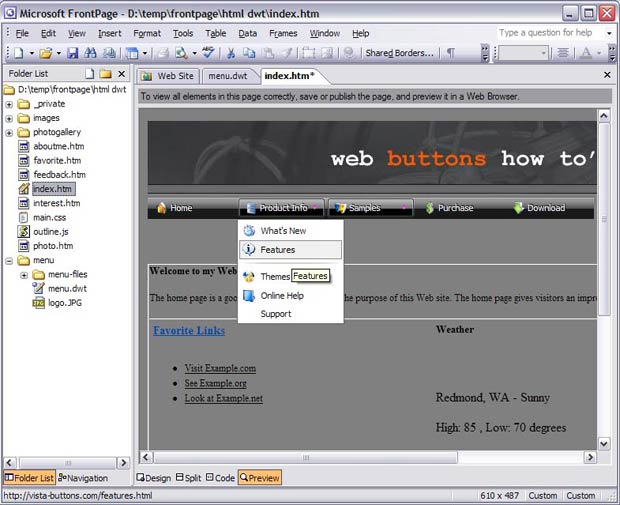The image size is (620, 505).
Task: Click the Shared Borders button
Action: 399,53
